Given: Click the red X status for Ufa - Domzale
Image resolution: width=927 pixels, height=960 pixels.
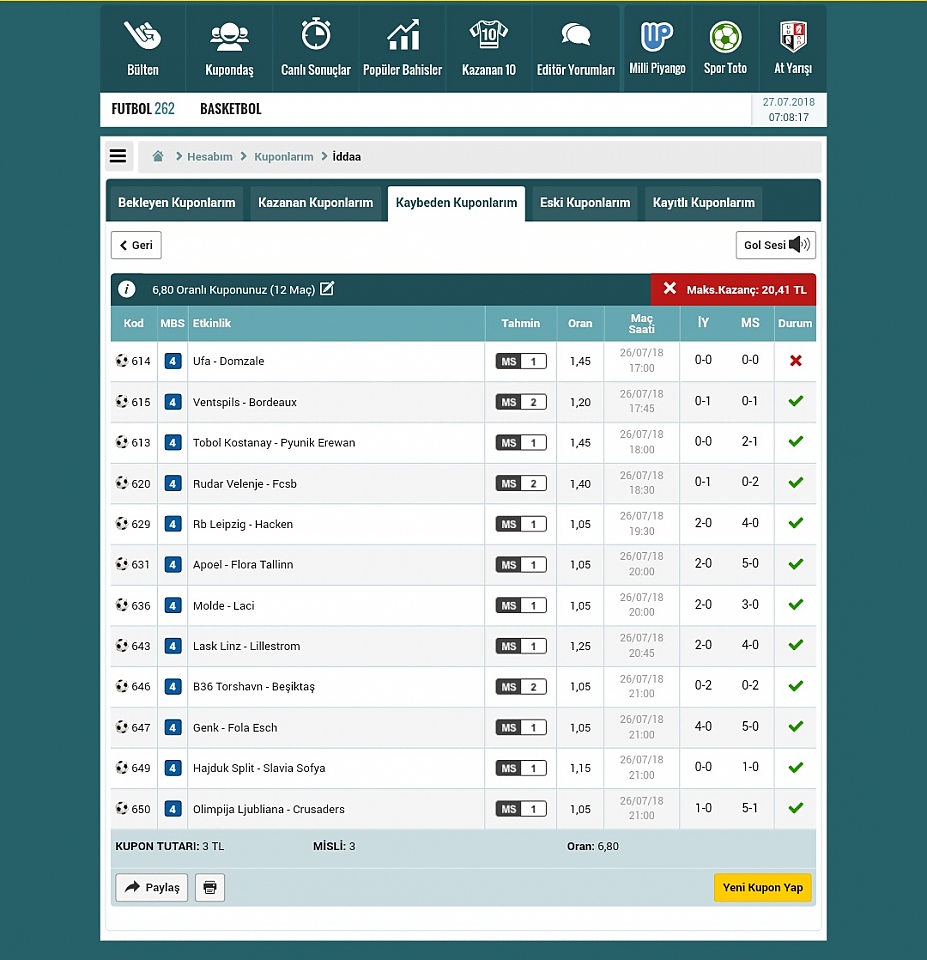Looking at the screenshot, I should (796, 361).
